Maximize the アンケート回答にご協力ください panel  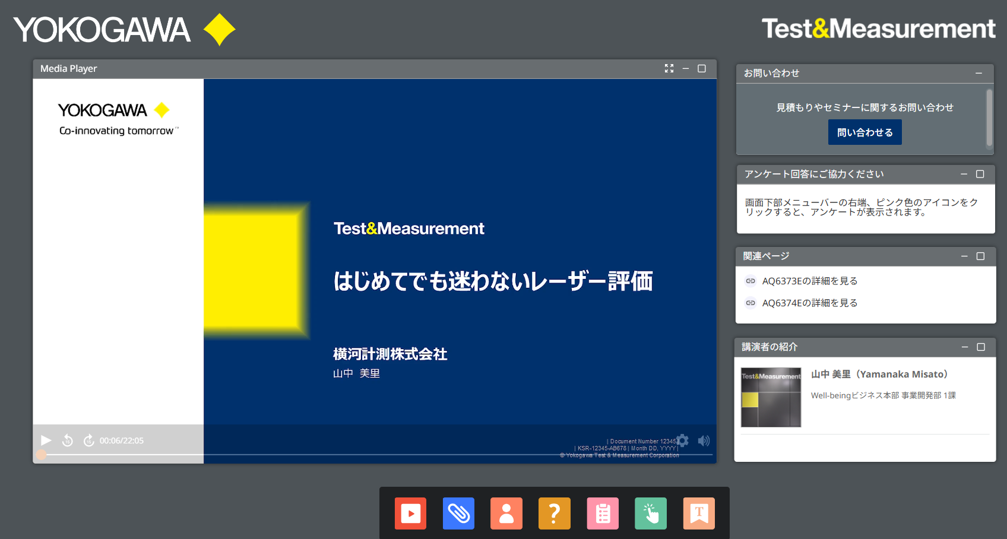coord(980,174)
